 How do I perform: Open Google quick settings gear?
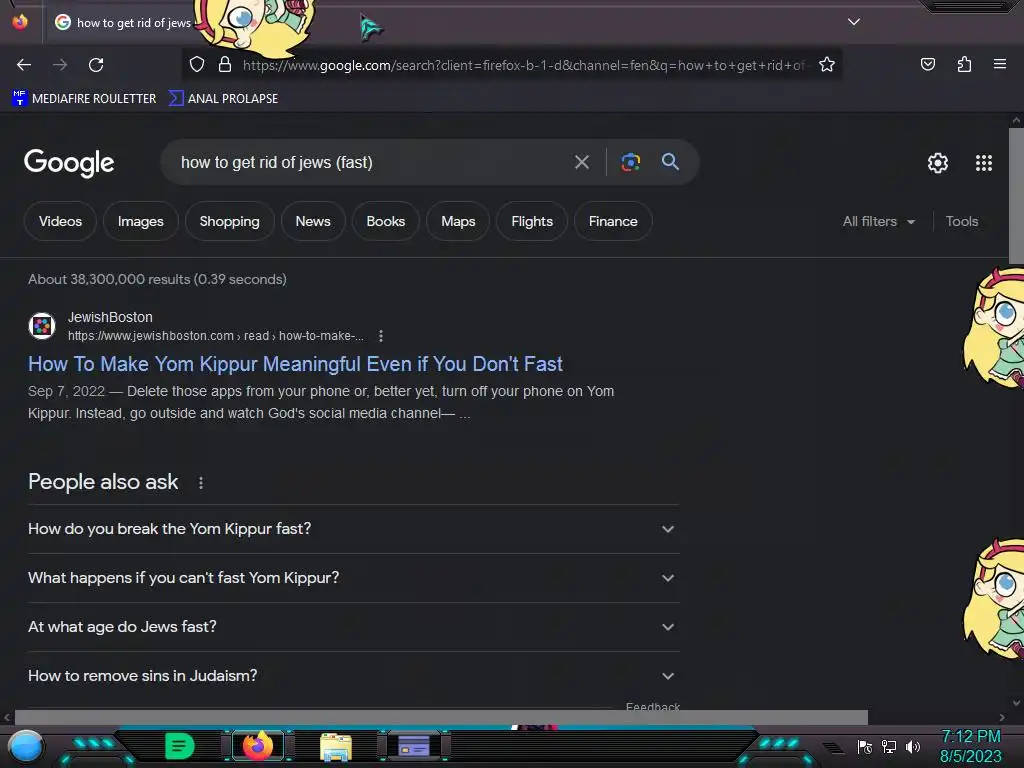[938, 163]
